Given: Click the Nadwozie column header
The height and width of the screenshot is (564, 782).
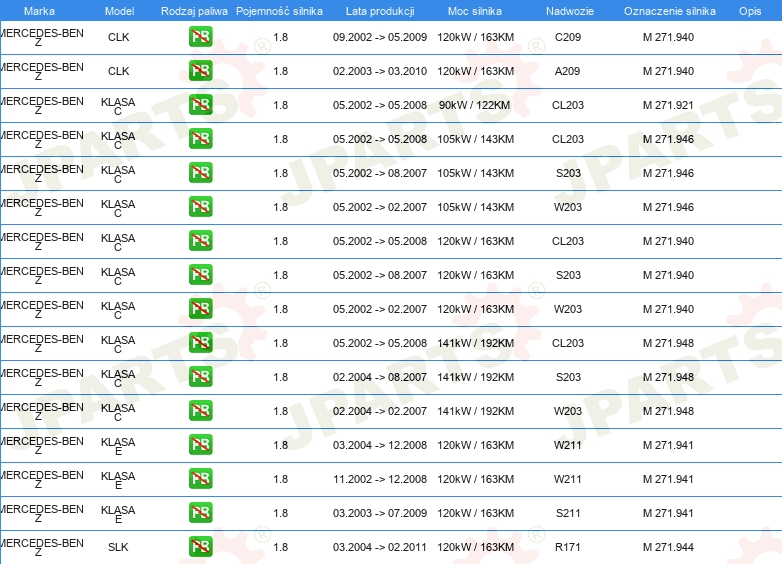Looking at the screenshot, I should coord(570,11).
